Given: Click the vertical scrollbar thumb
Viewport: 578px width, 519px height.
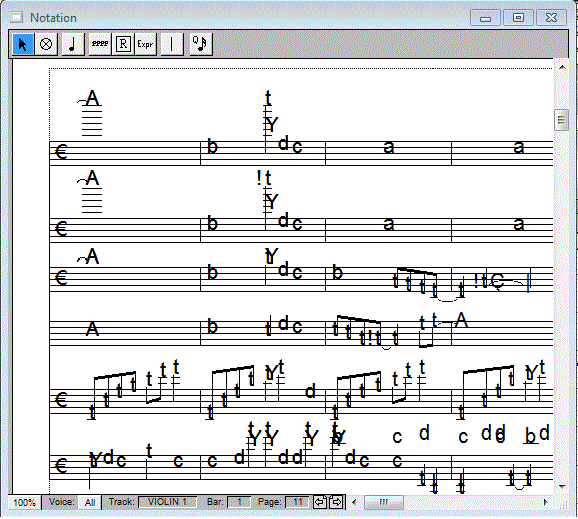Looking at the screenshot, I should (x=561, y=120).
